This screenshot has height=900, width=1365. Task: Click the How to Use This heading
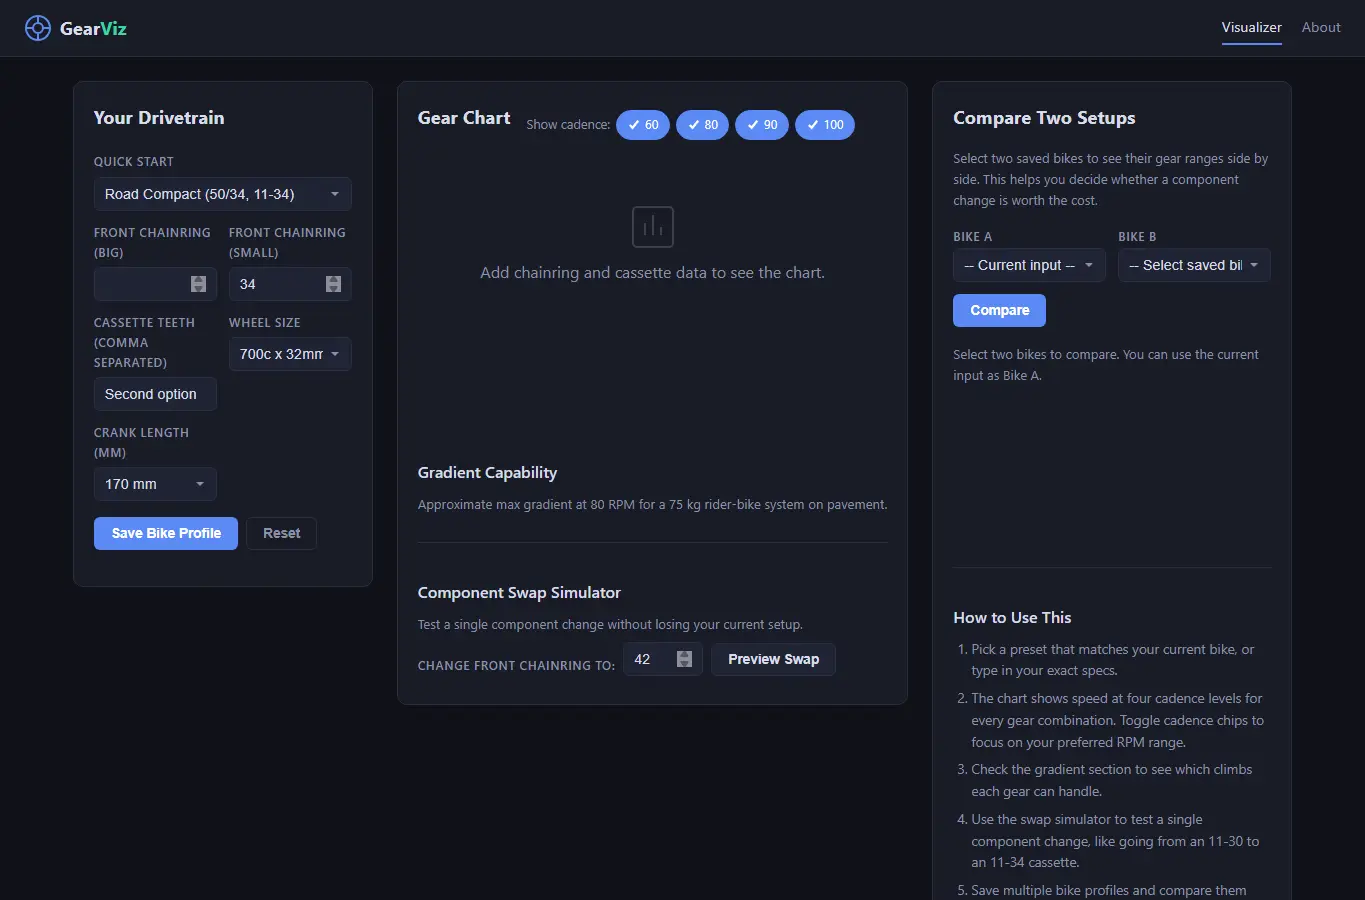tap(1012, 617)
